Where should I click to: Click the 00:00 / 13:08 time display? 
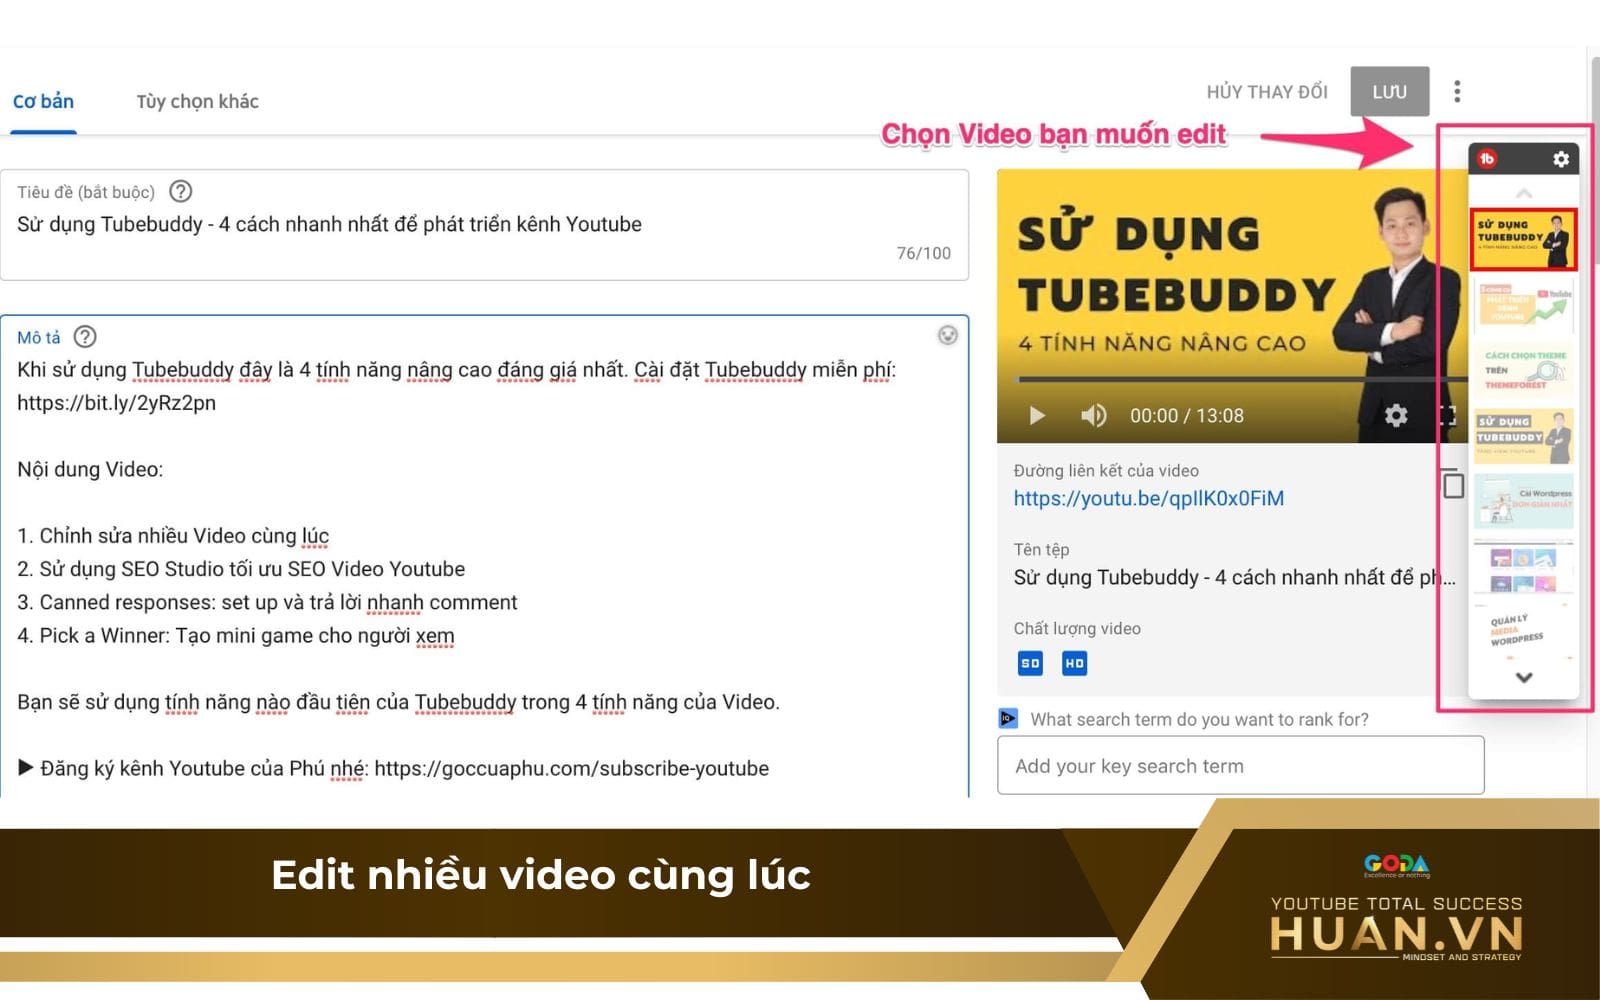(1187, 416)
